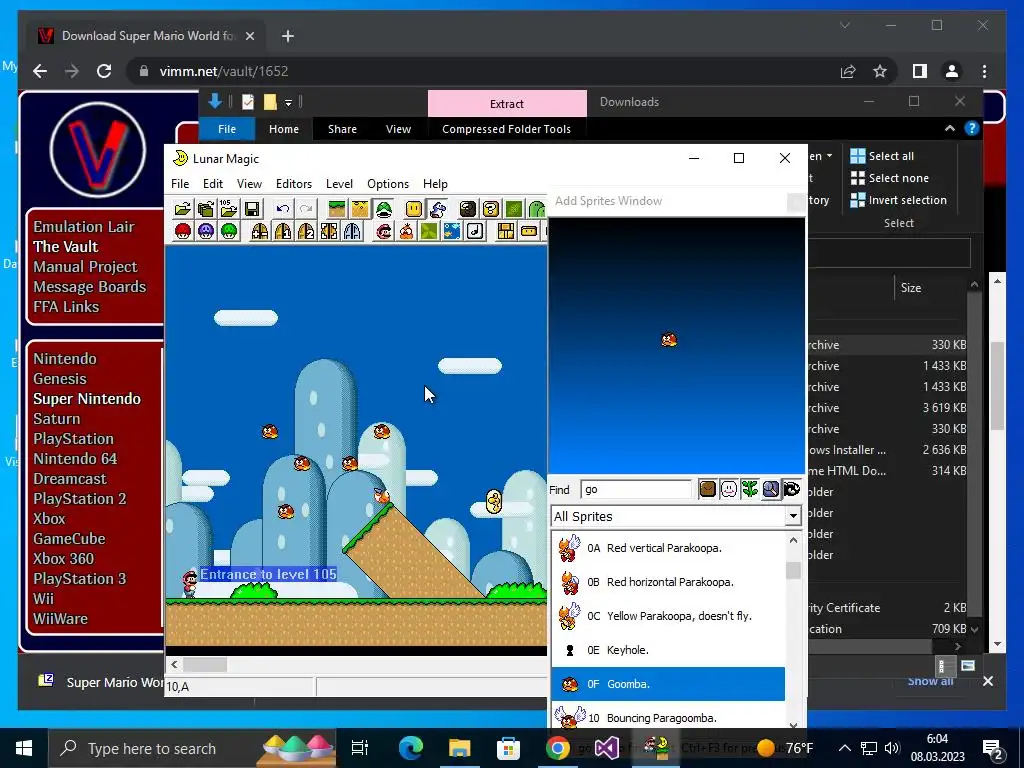Open the Lunar Magic File menu
The width and height of the screenshot is (1024, 768).
tap(180, 184)
